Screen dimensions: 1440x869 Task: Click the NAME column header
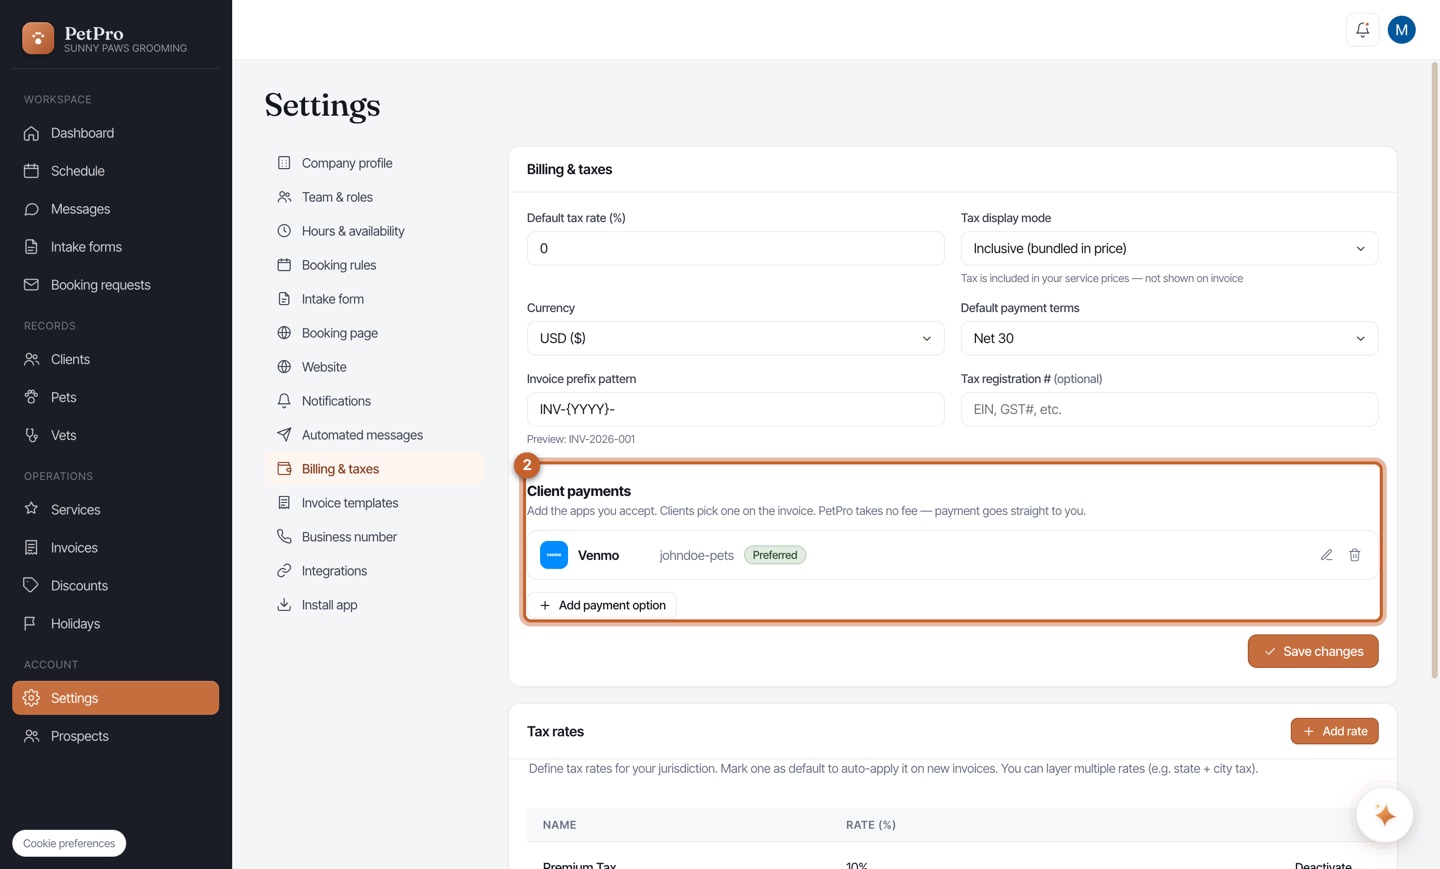tap(559, 825)
